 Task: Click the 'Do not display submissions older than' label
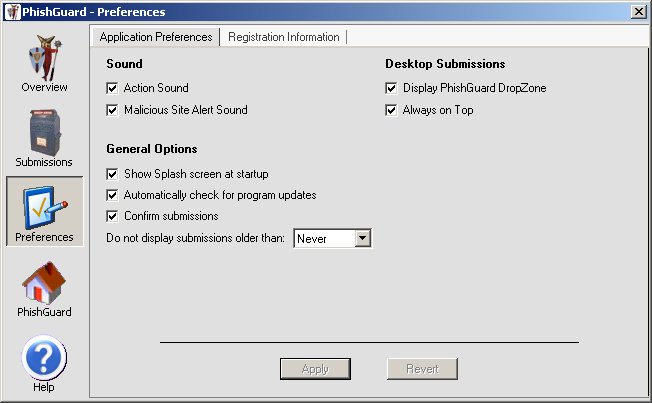point(195,238)
